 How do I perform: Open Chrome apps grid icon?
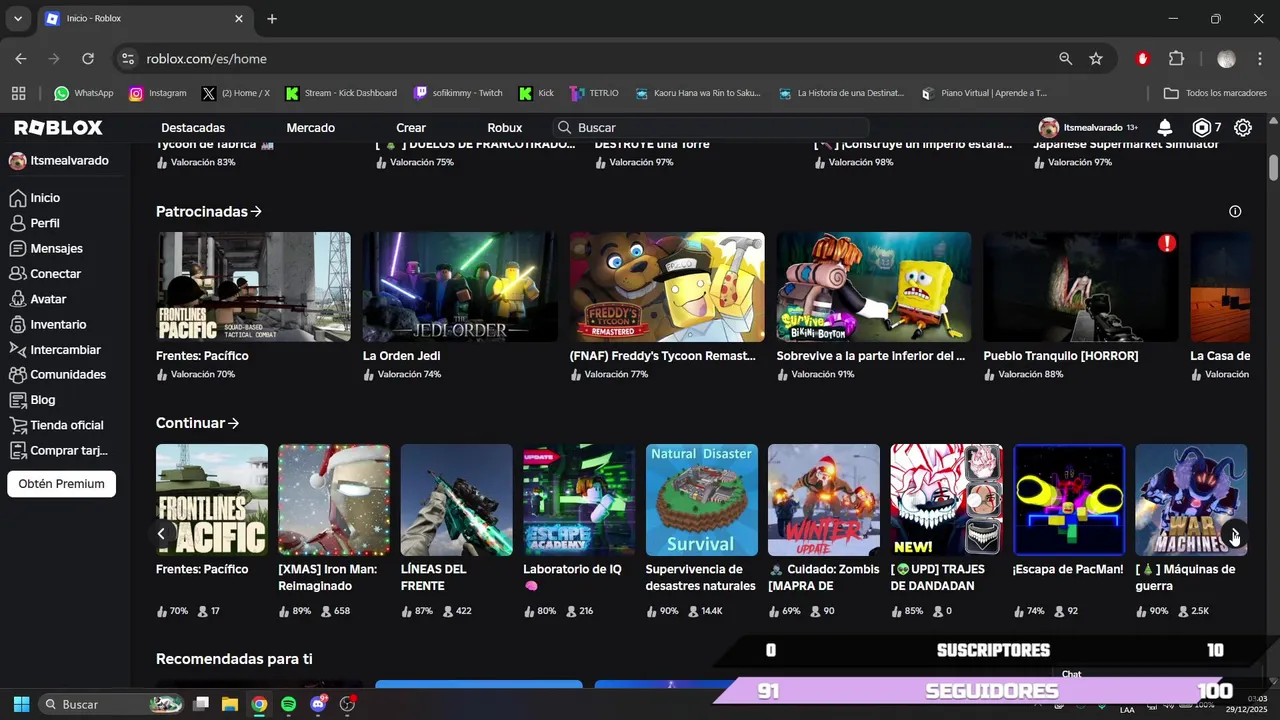coord(18,93)
